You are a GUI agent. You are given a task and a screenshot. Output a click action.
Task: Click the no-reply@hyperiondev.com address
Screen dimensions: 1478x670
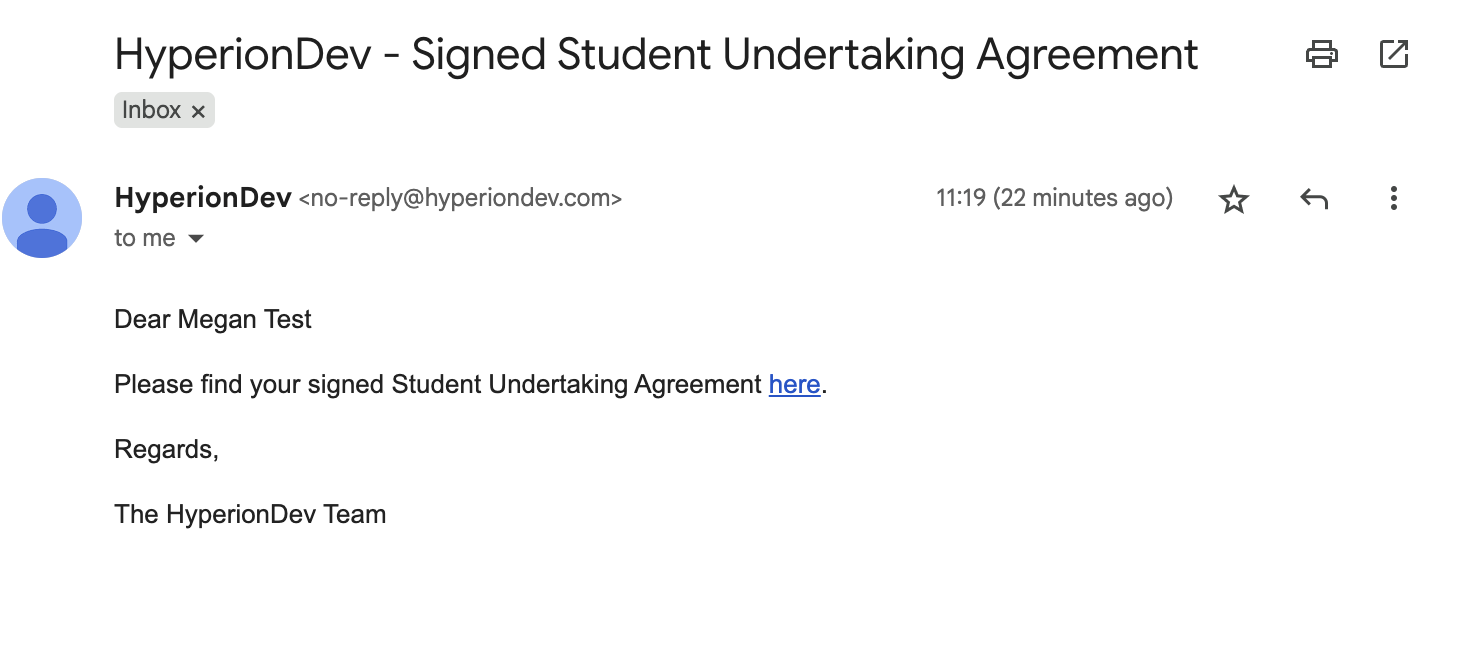(460, 199)
